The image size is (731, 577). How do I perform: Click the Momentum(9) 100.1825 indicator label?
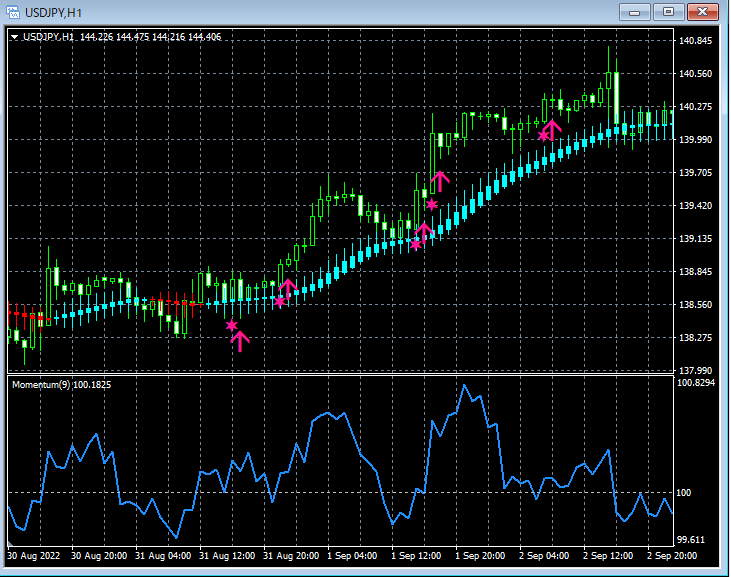[x=62, y=385]
